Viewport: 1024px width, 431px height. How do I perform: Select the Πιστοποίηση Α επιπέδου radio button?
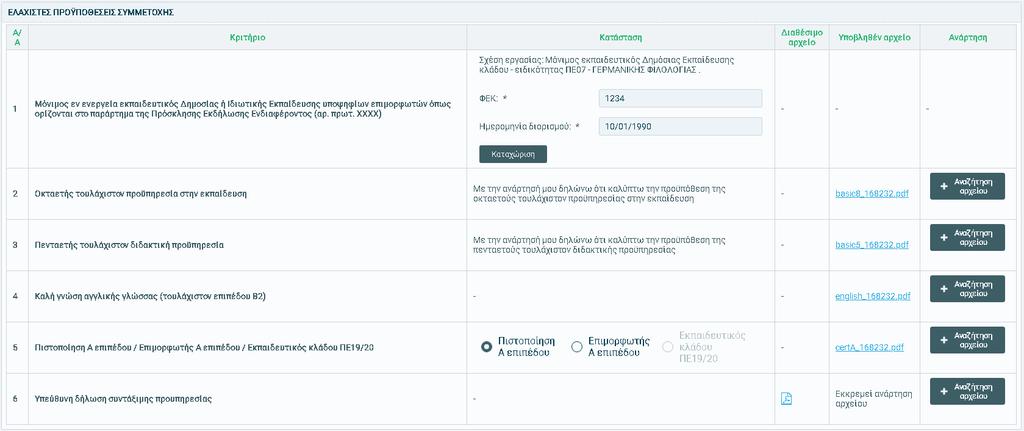tap(487, 347)
